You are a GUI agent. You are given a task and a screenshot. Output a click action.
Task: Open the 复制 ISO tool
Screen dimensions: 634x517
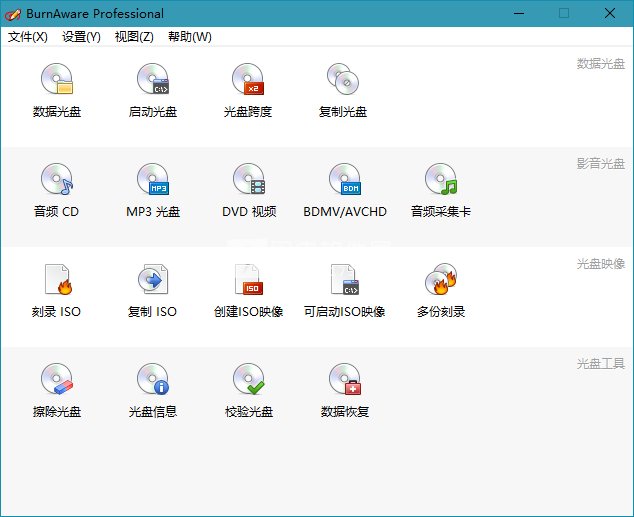152,290
